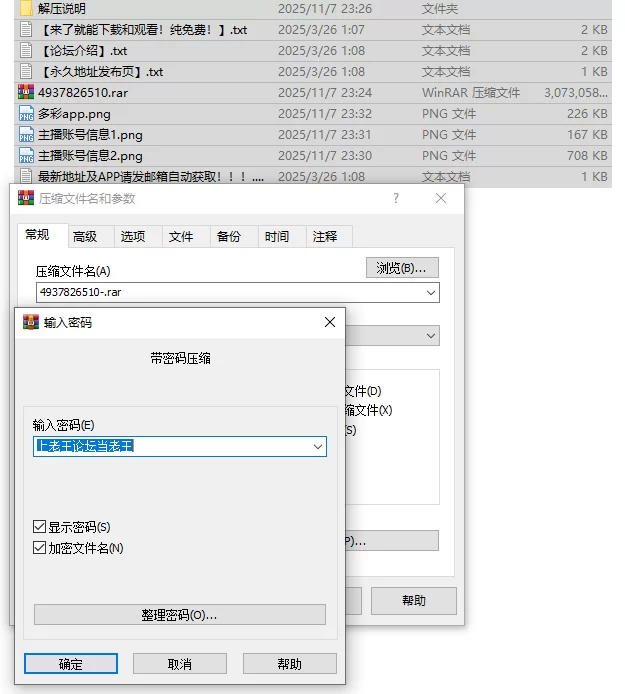Viewport: 625px width, 694px height.
Task: Click the text file icon of 【论坛介绍】.txt
Action: pyautogui.click(x=26, y=50)
